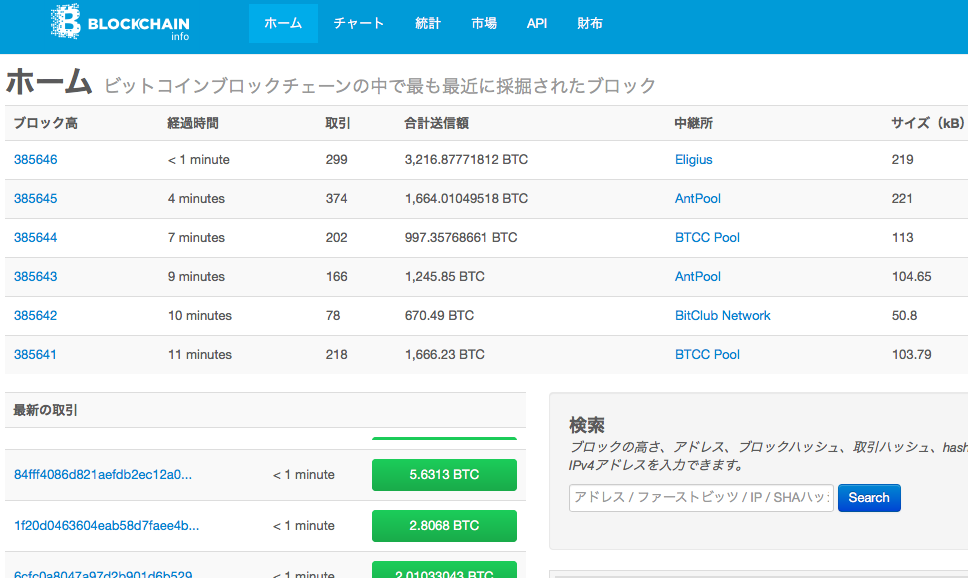
Task: Open the 市場 nav tab
Action: 484,23
